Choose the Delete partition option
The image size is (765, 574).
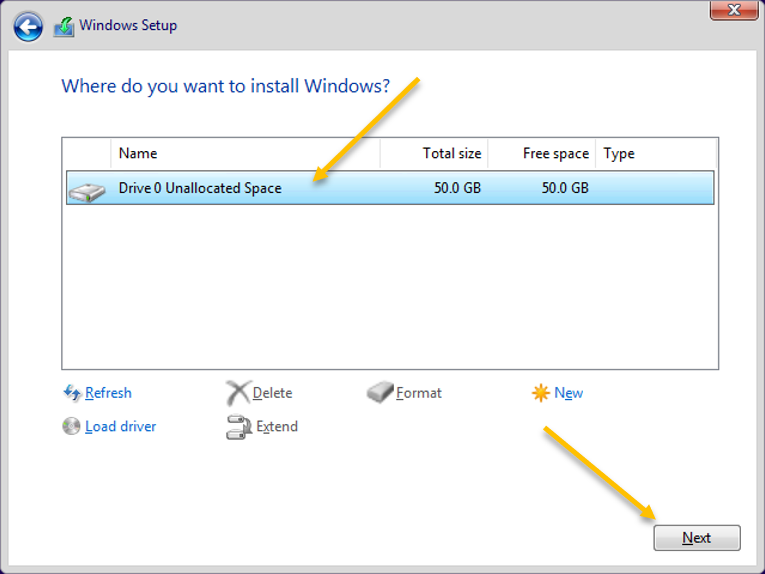click(x=272, y=393)
